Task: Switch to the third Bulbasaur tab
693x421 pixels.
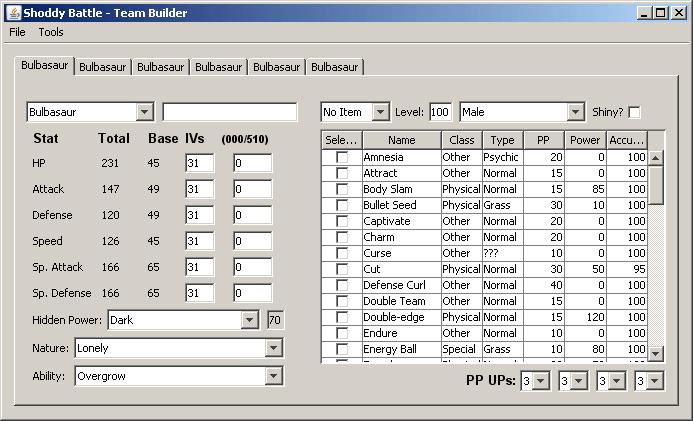Action: (160, 67)
